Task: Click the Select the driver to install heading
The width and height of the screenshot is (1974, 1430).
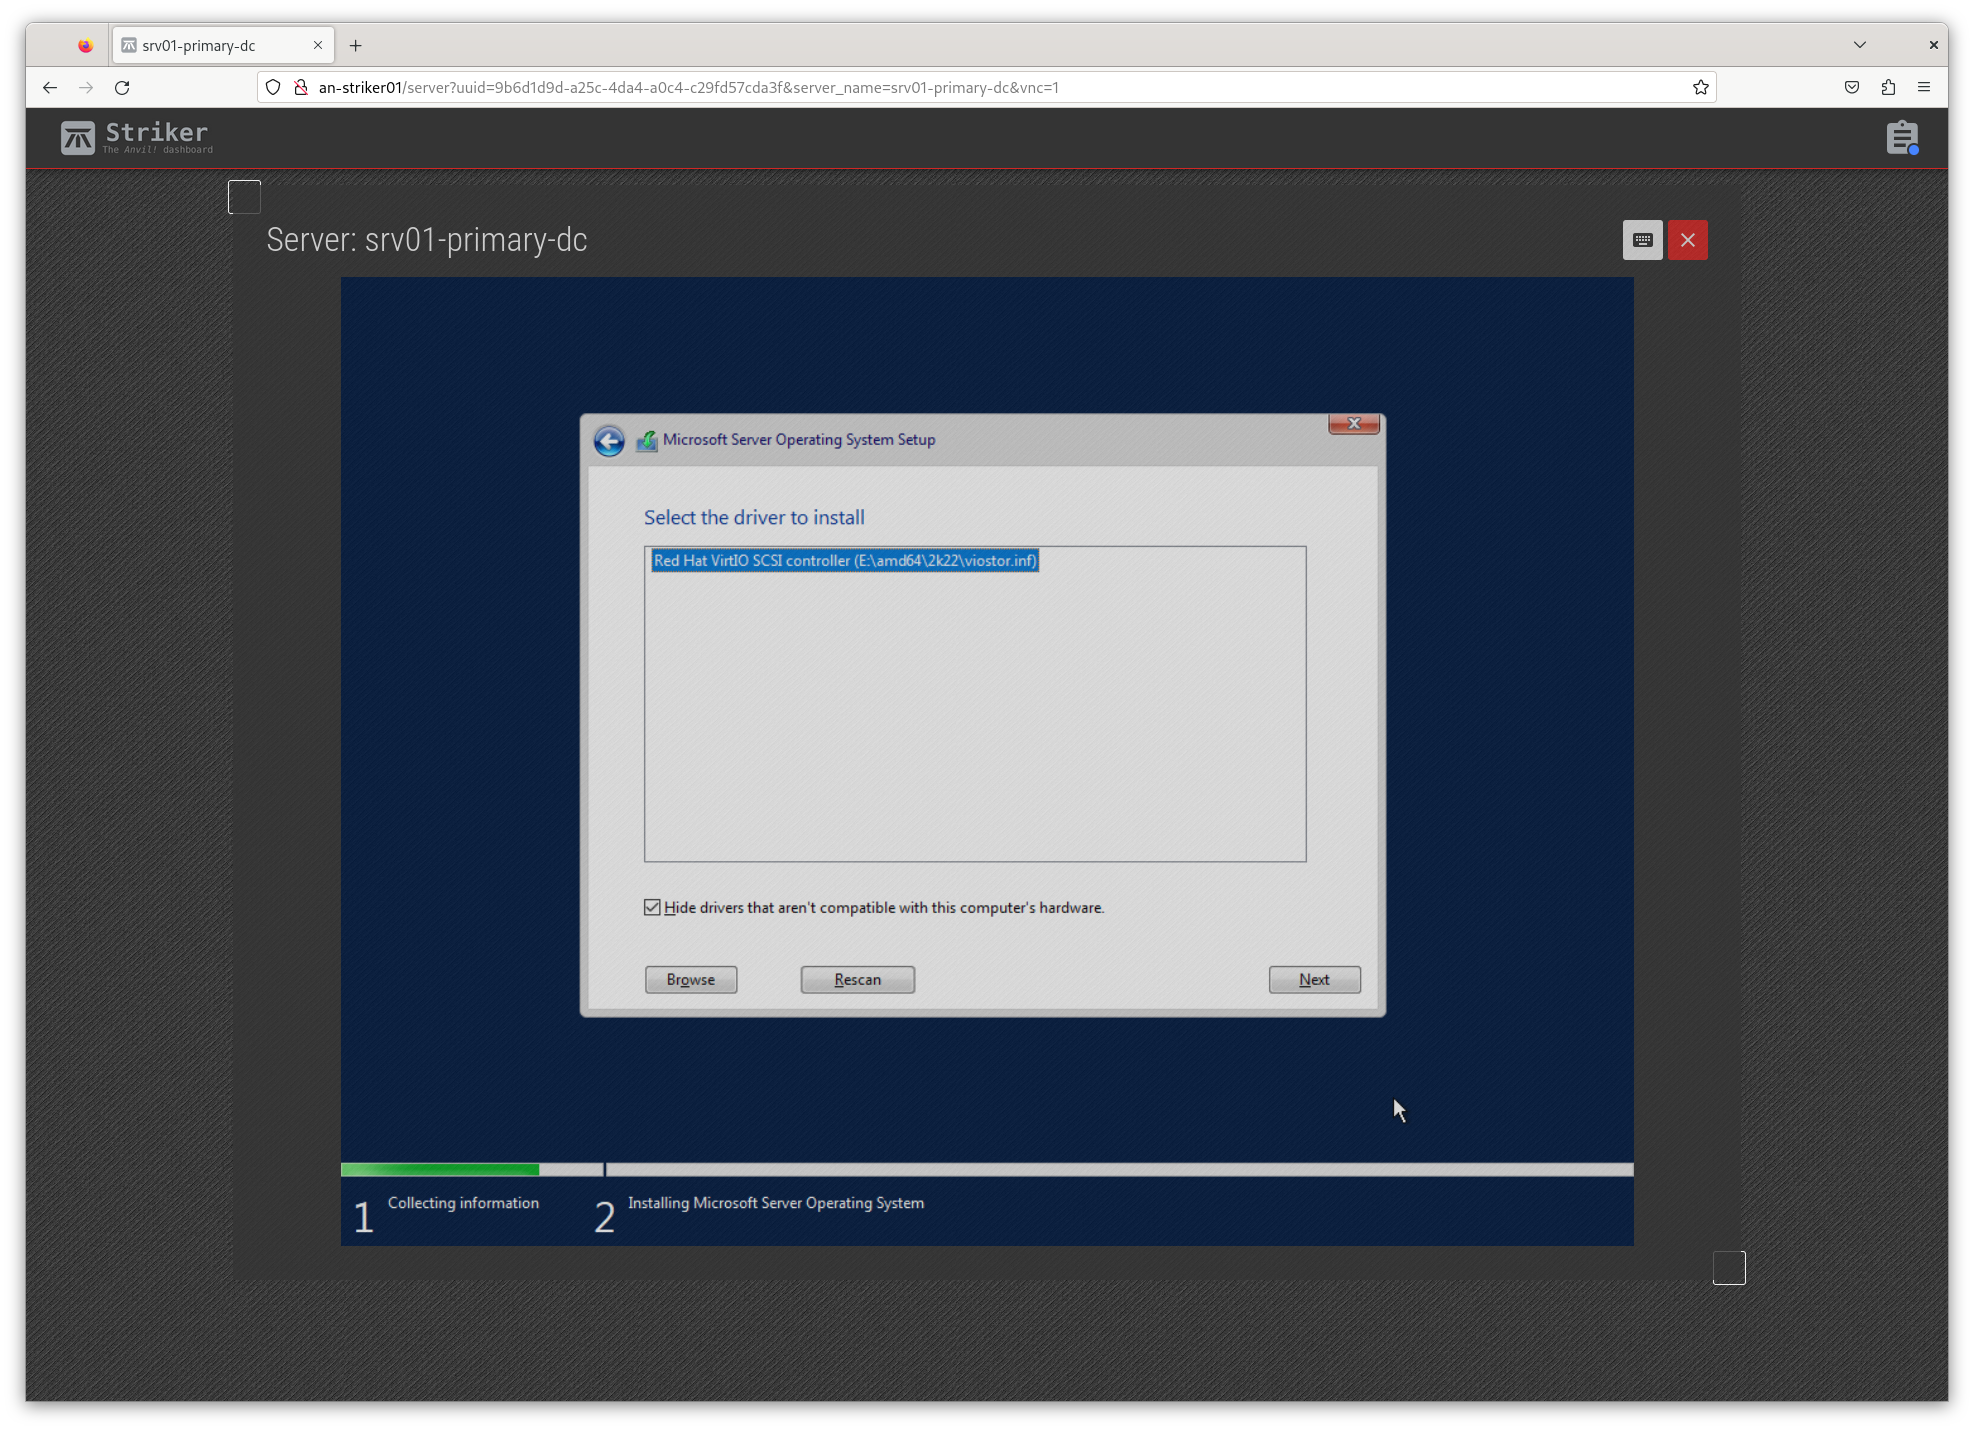Action: (x=754, y=518)
